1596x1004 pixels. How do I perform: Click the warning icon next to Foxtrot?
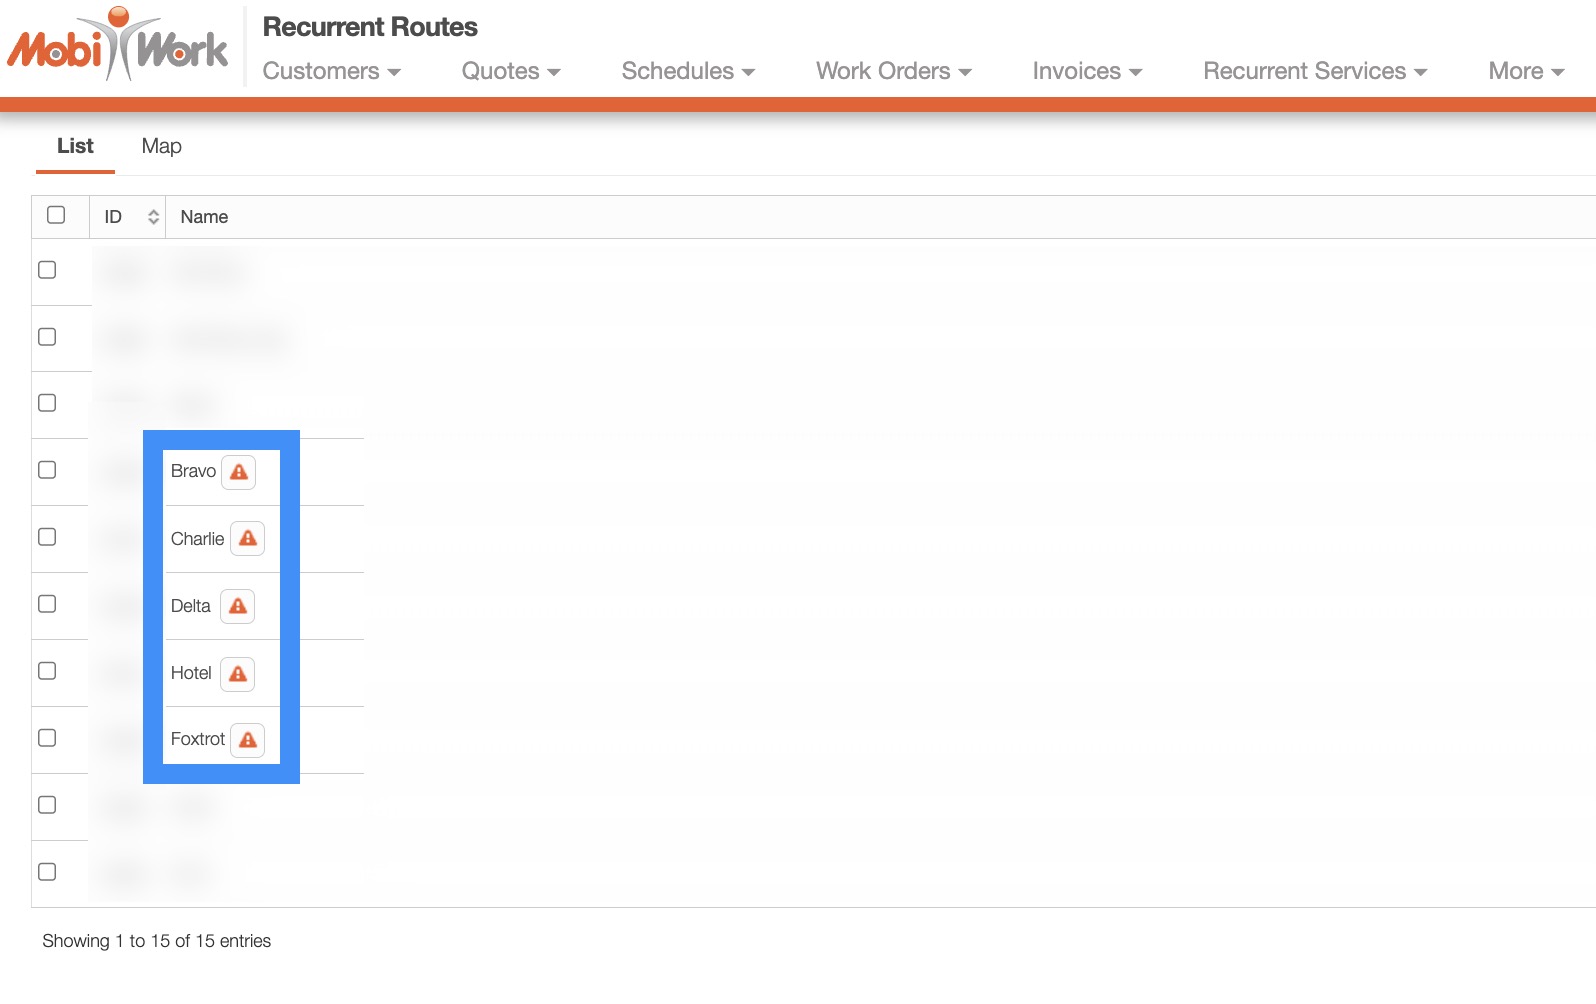(248, 740)
